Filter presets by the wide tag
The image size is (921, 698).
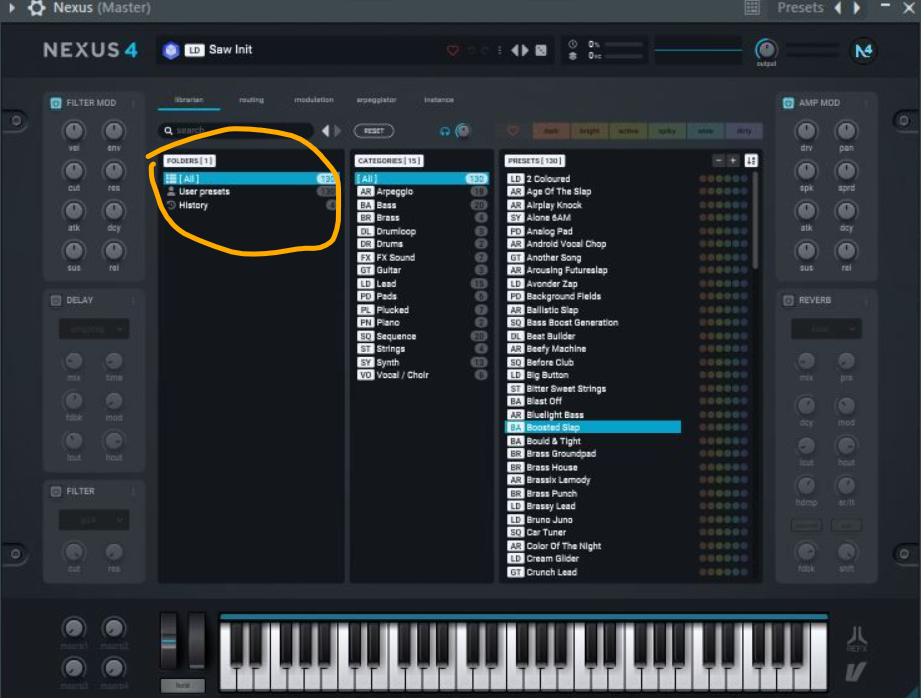click(x=705, y=131)
